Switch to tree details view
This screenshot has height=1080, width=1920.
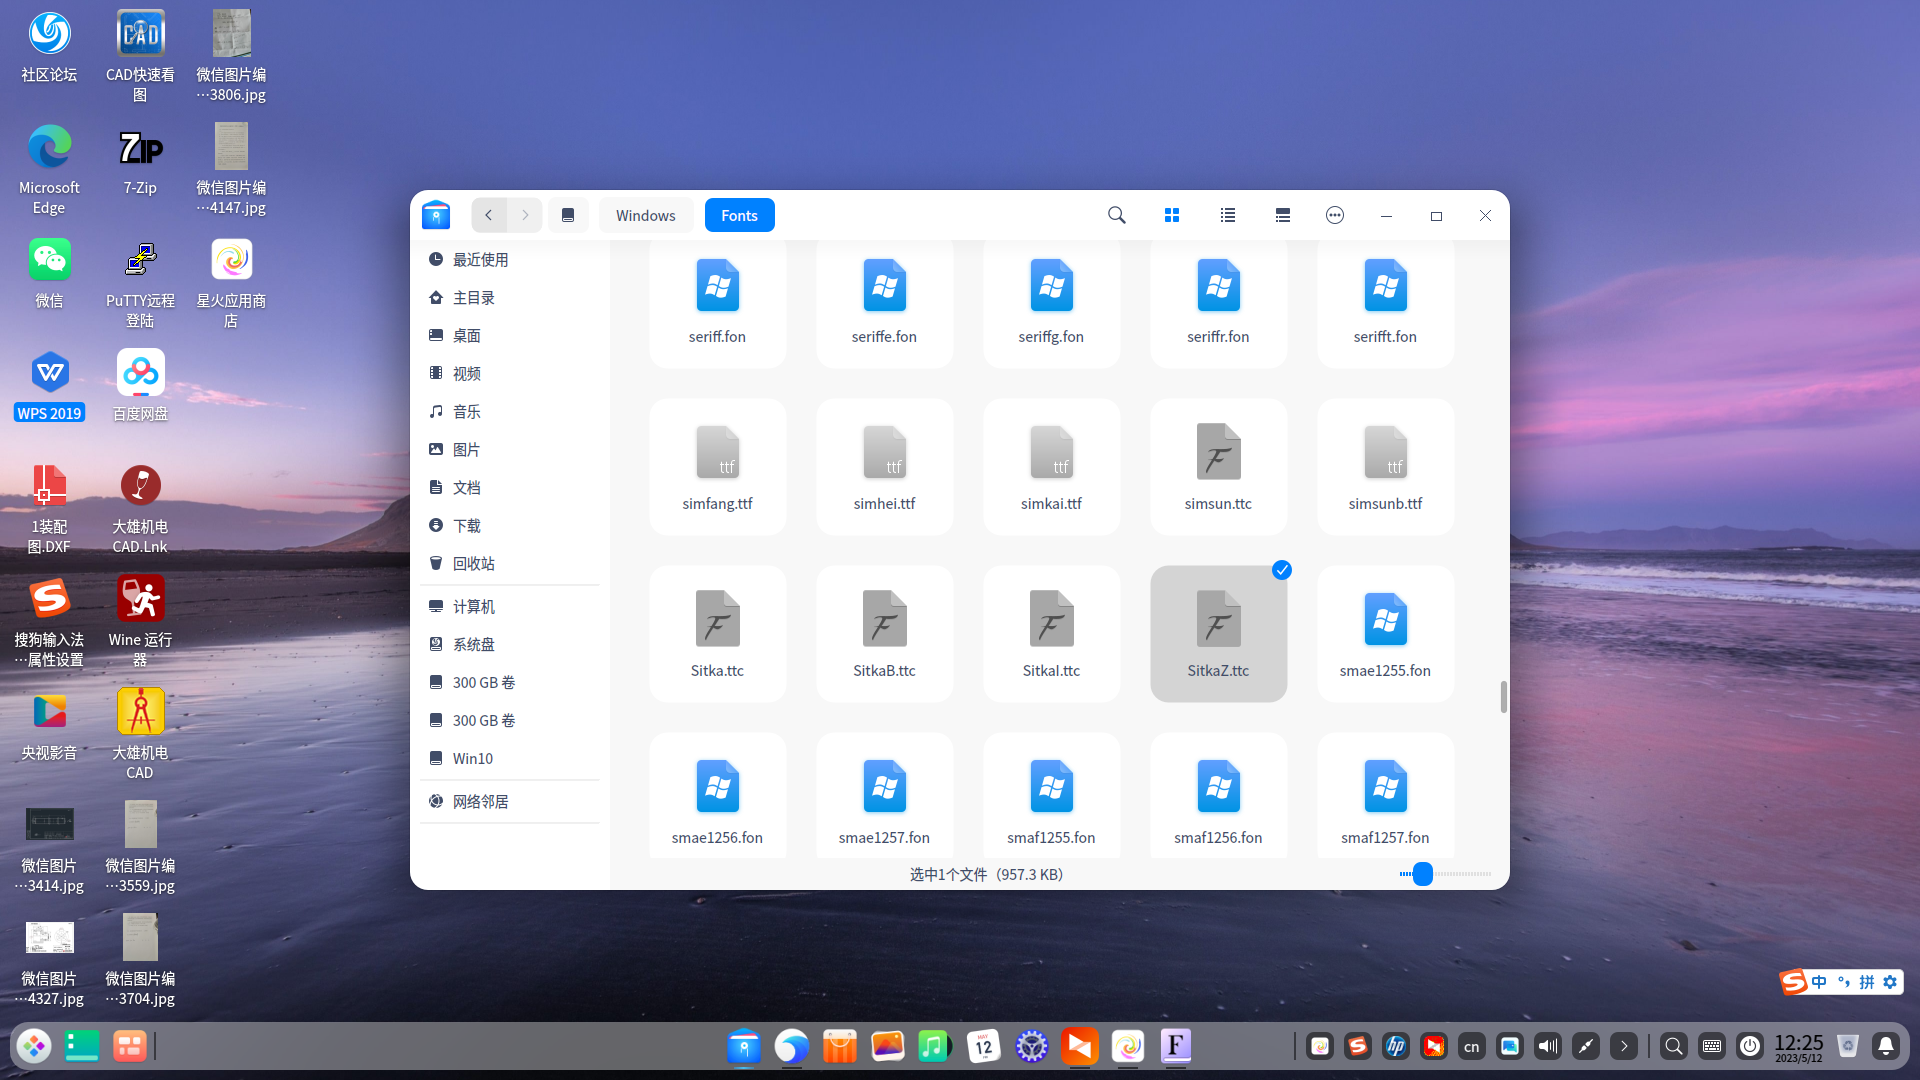click(1283, 215)
